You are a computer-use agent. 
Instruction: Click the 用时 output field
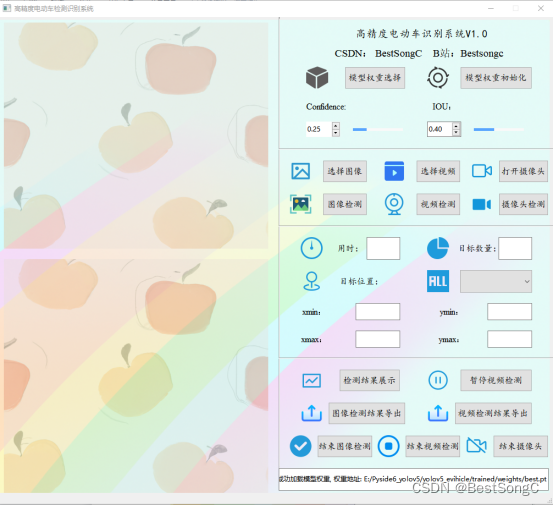(383, 248)
